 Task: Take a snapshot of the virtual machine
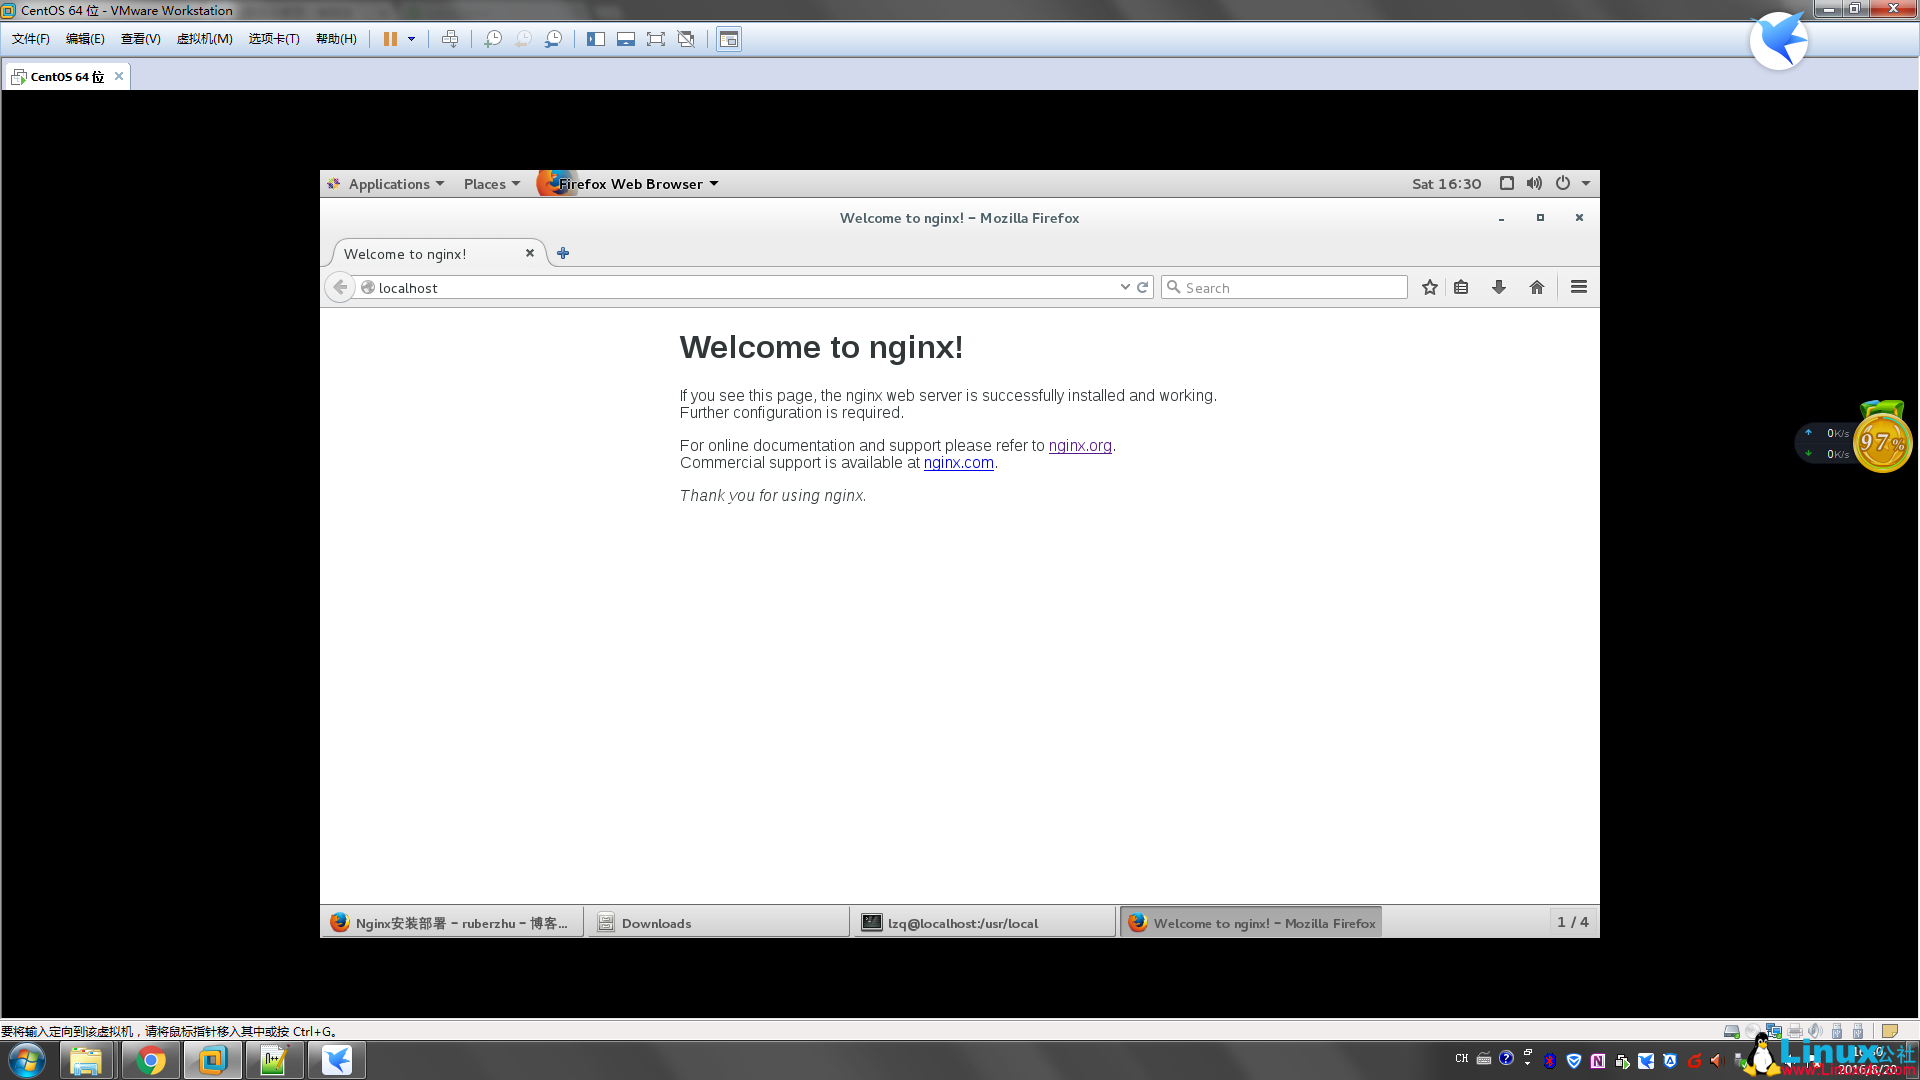(x=493, y=39)
